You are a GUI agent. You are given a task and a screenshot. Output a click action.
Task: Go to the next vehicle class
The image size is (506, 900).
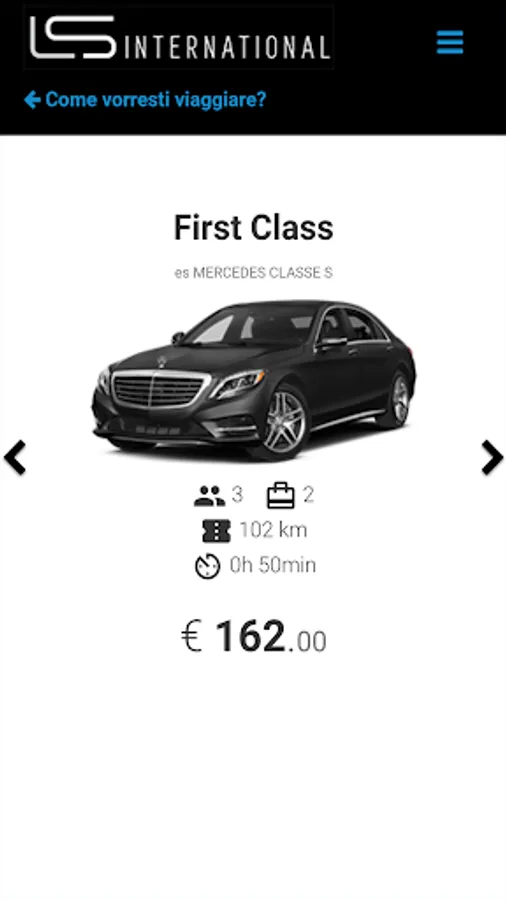click(492, 457)
